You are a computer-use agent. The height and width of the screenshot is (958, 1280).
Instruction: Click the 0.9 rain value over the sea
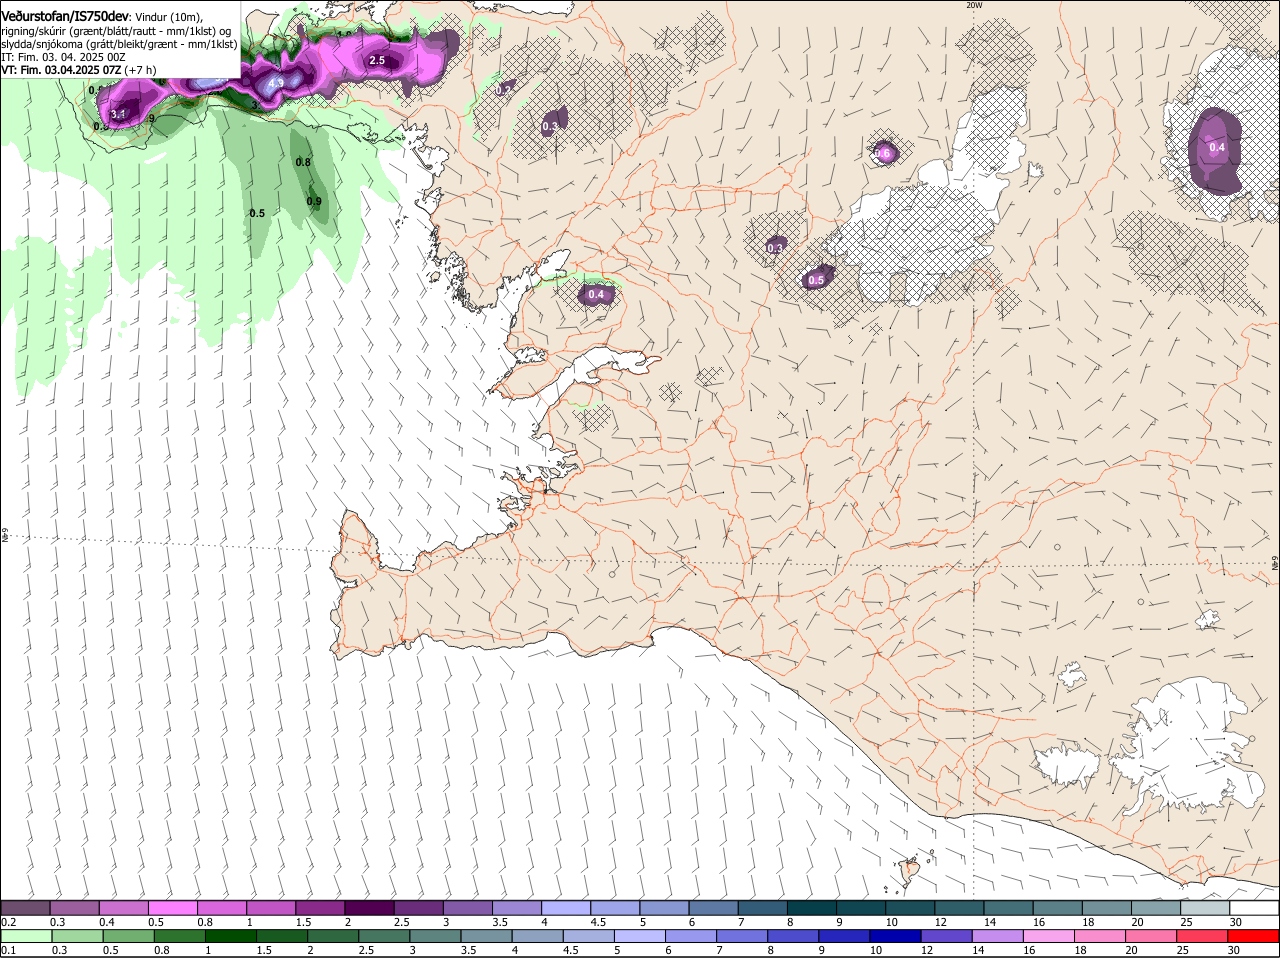(x=313, y=202)
